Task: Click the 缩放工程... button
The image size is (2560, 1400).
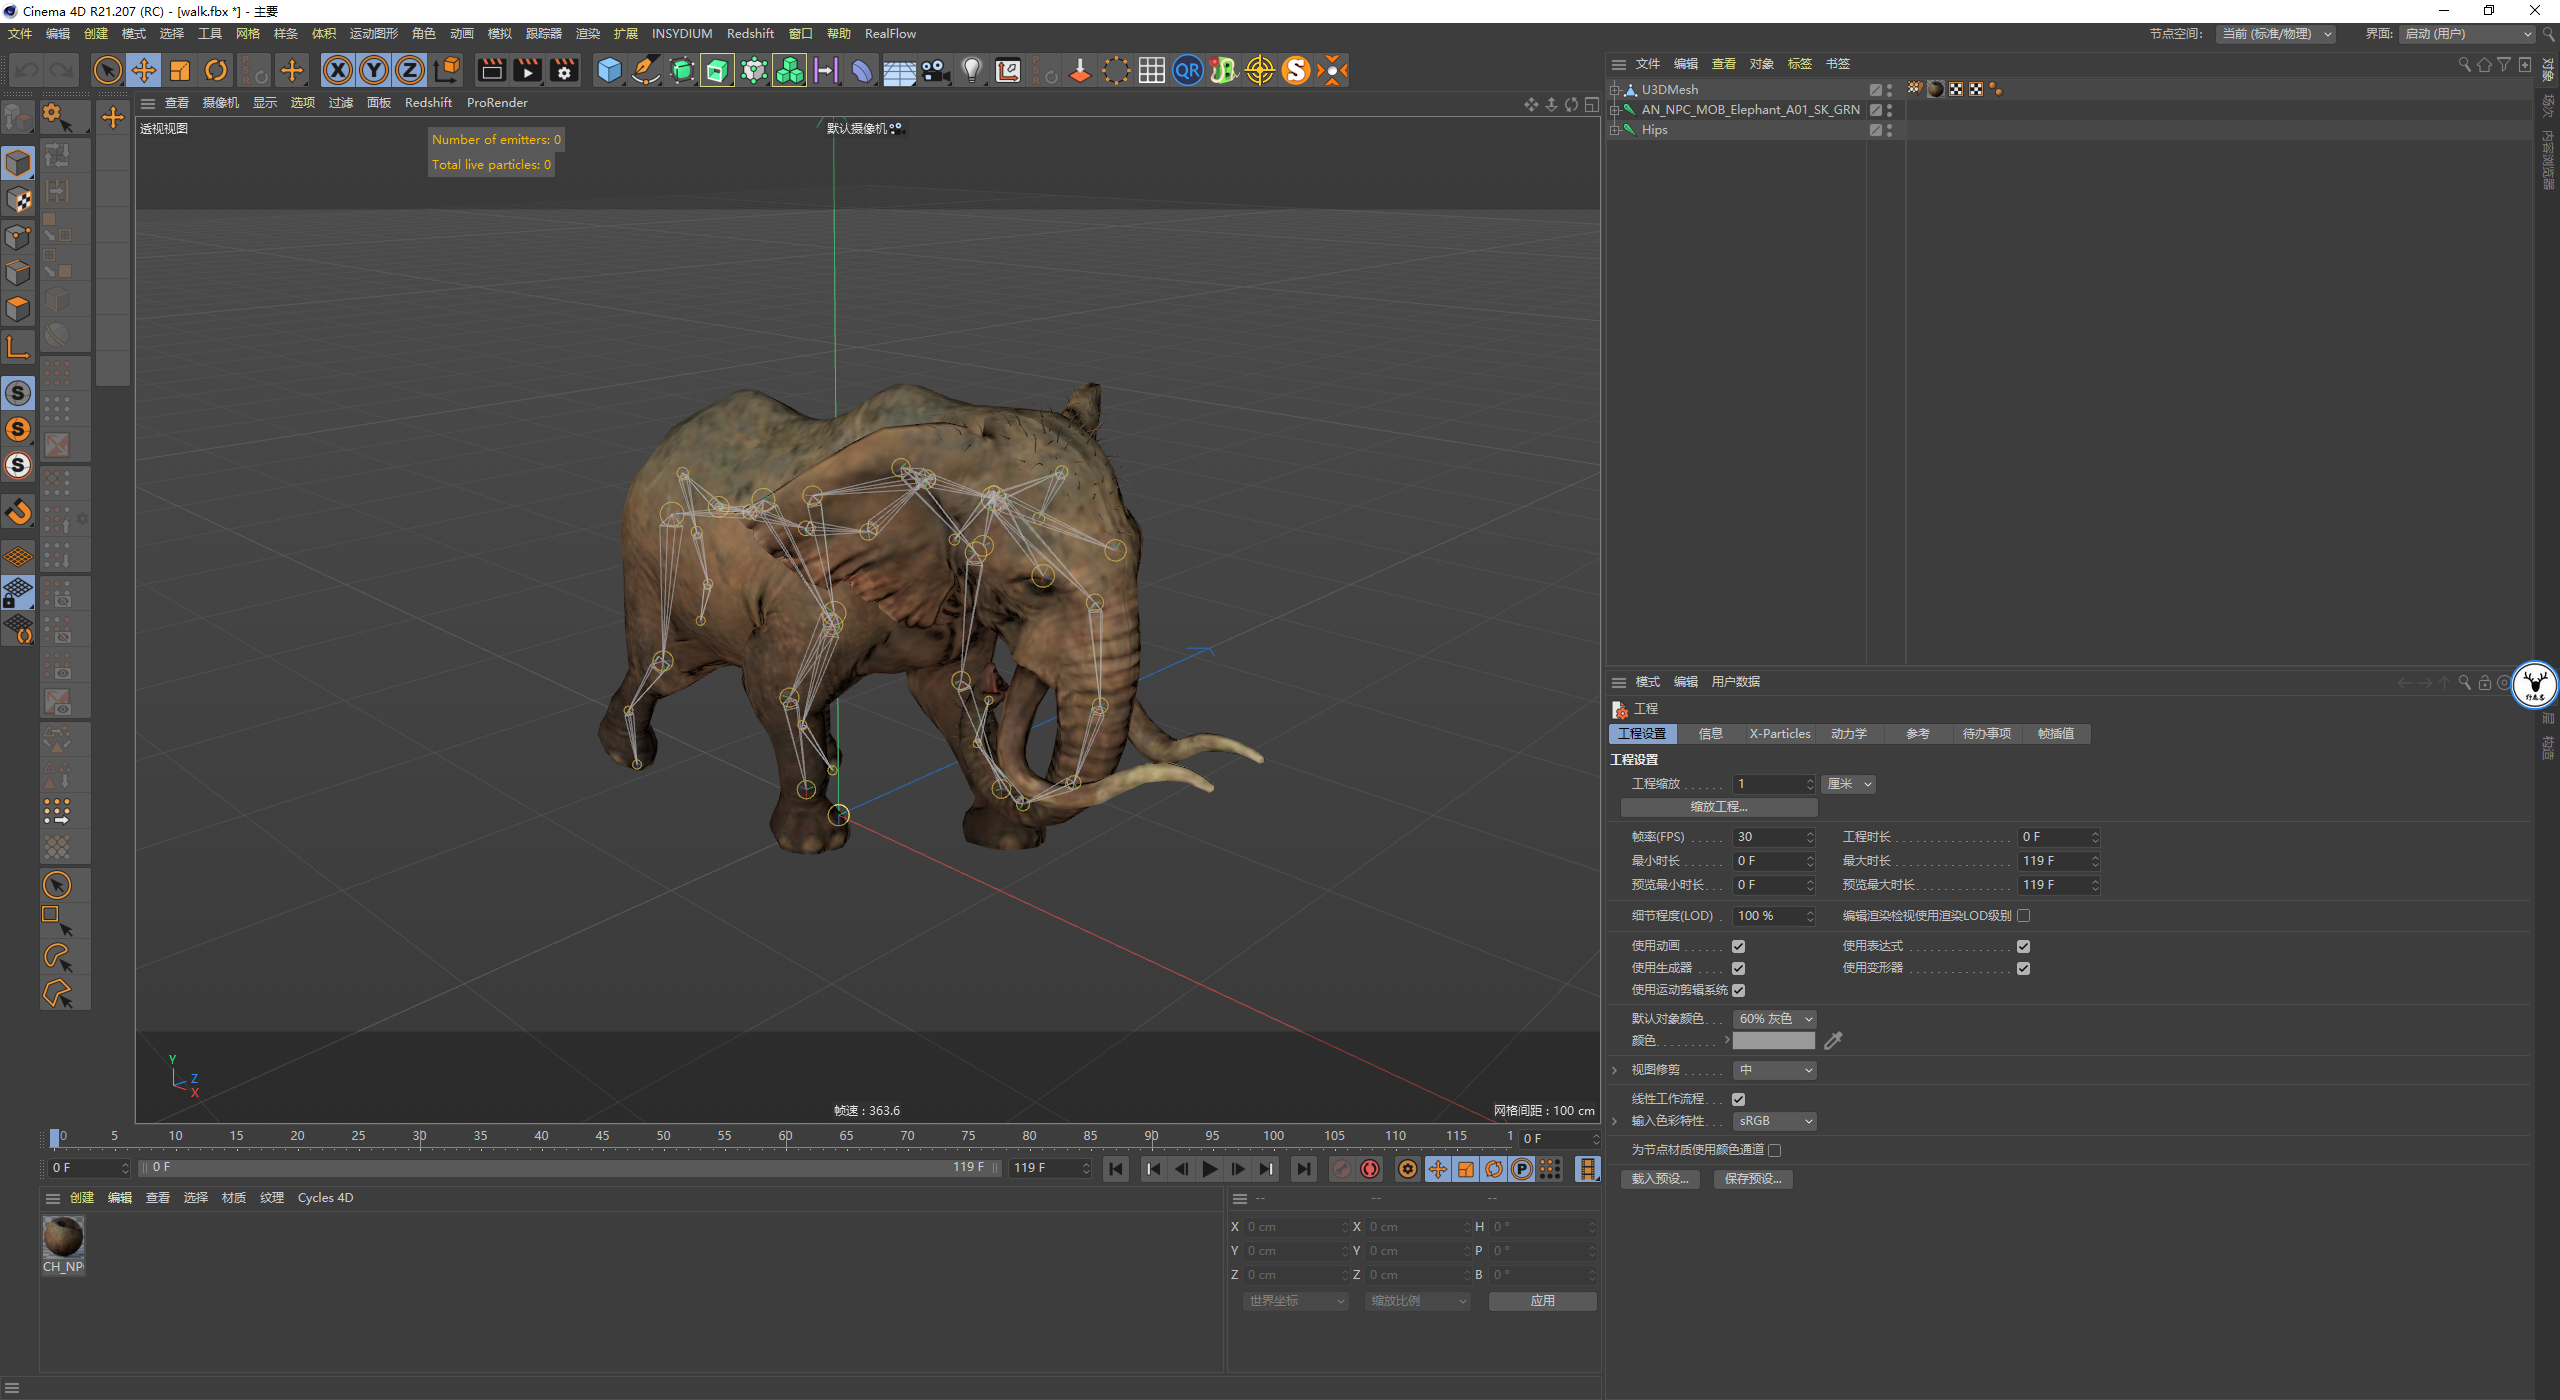Action: pyautogui.click(x=1718, y=807)
